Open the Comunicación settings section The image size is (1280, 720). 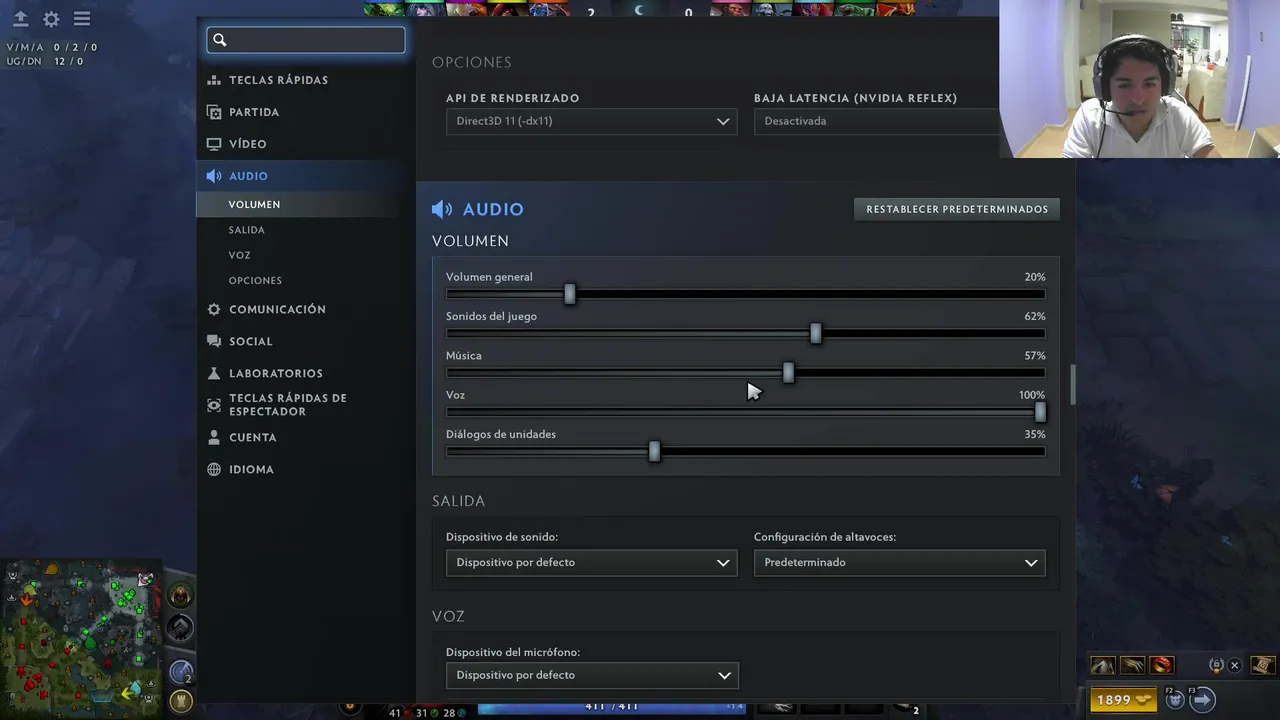pyautogui.click(x=277, y=309)
